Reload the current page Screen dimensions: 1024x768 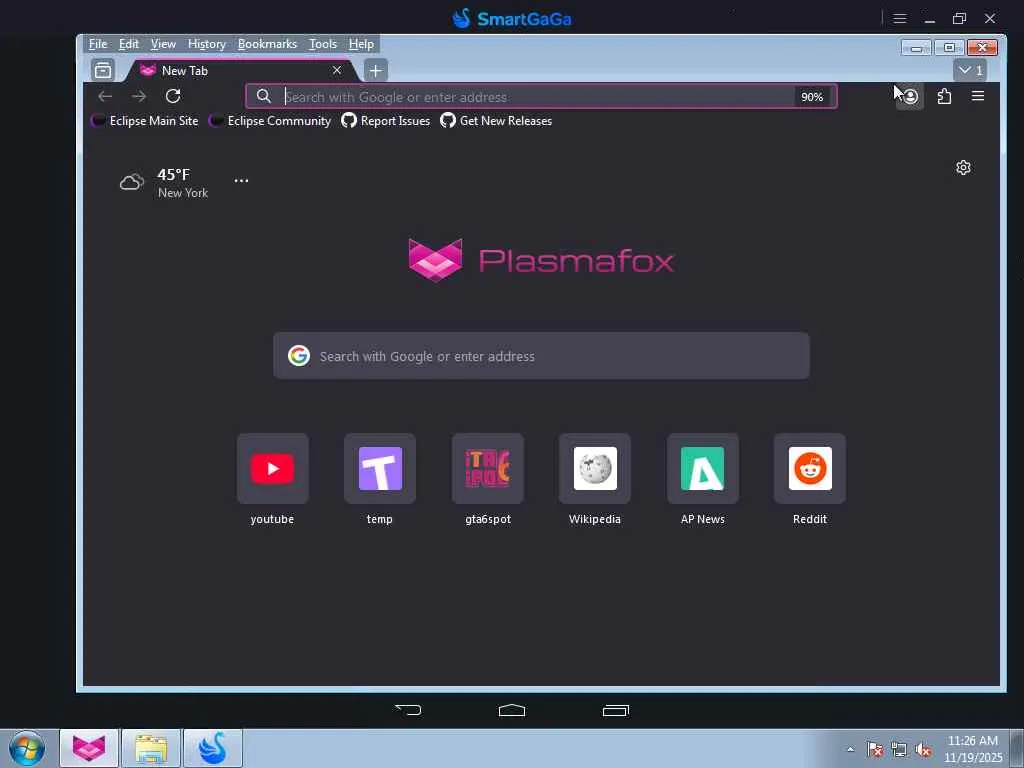pyautogui.click(x=173, y=97)
